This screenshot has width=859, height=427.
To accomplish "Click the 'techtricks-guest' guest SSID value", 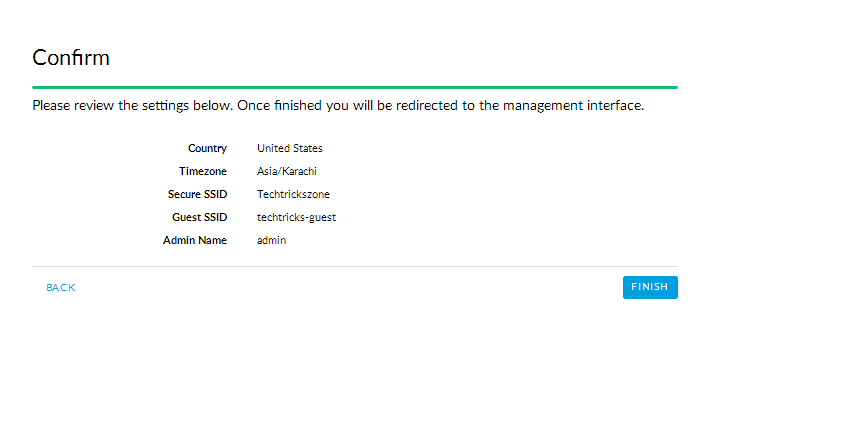I will pos(296,217).
